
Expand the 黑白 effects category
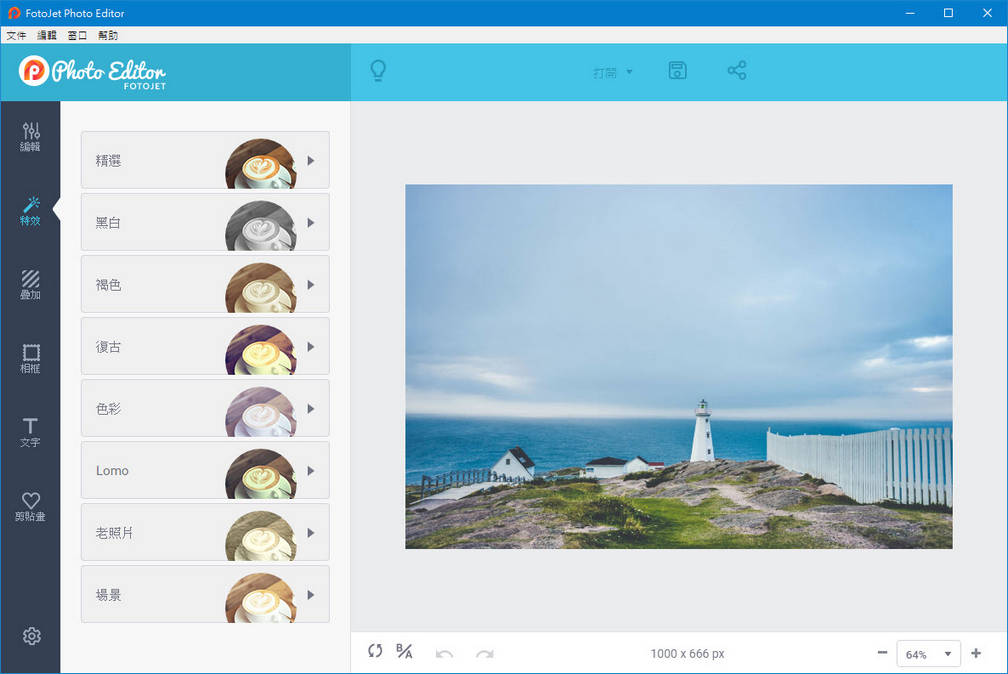205,222
